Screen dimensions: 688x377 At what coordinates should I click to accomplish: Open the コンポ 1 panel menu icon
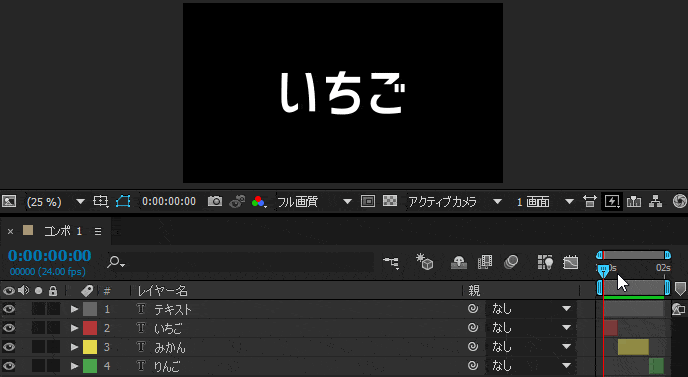point(98,231)
